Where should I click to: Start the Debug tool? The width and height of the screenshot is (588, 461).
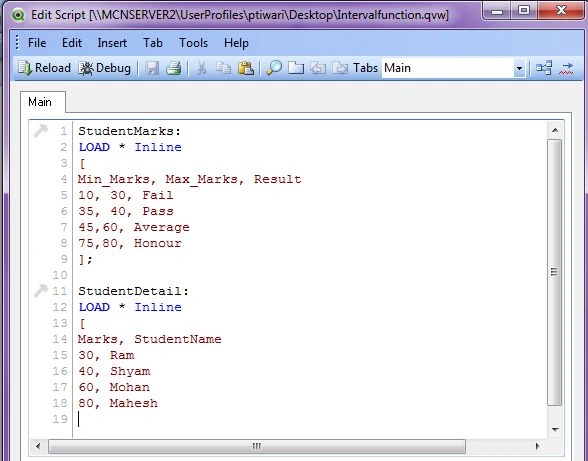point(105,68)
